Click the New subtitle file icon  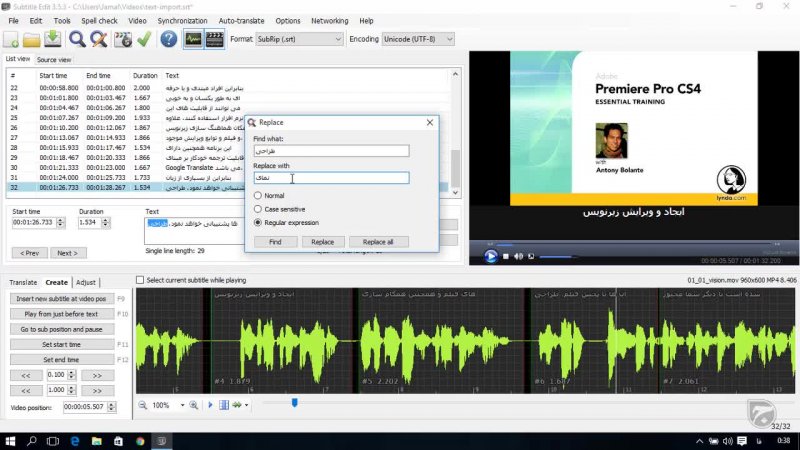(x=12, y=39)
